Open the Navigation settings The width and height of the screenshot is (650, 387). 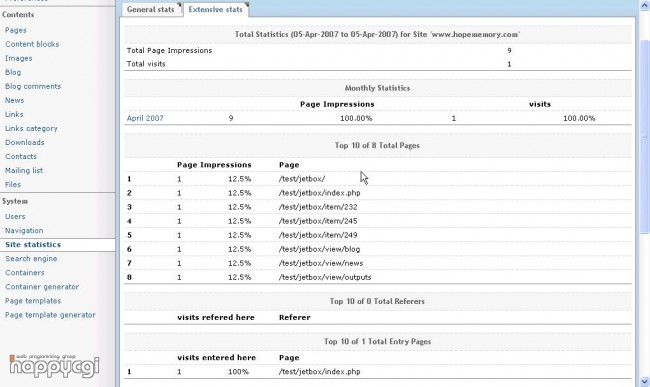[x=24, y=230]
